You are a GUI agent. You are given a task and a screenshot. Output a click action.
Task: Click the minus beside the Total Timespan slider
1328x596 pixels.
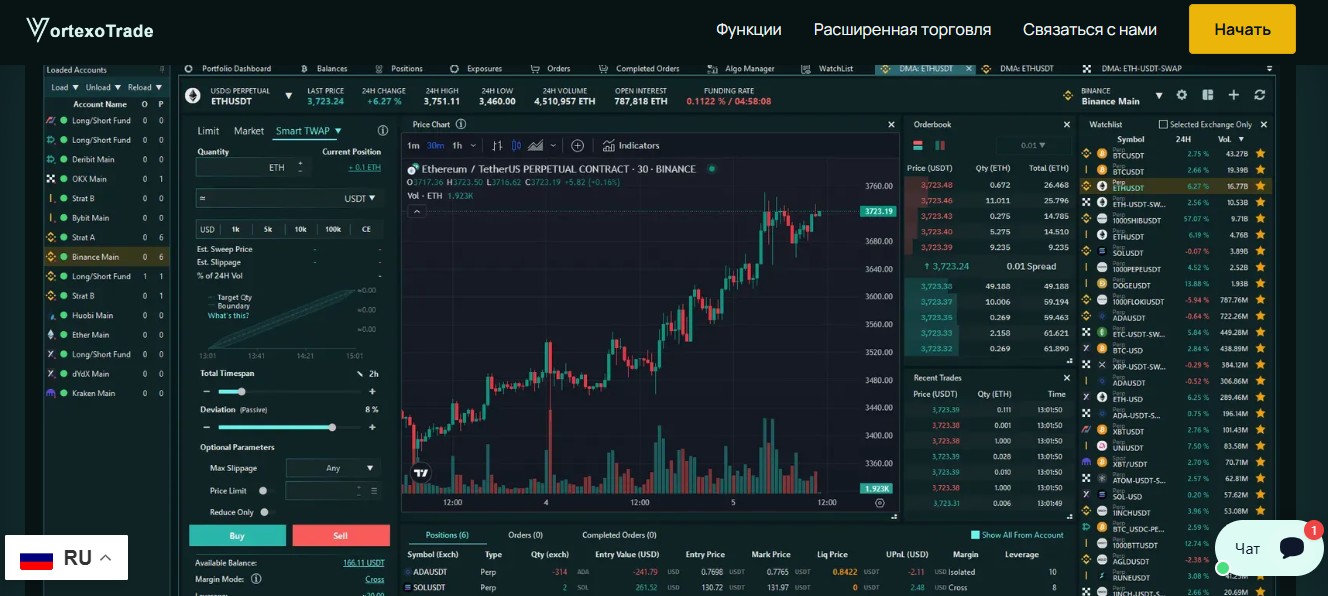pos(207,391)
